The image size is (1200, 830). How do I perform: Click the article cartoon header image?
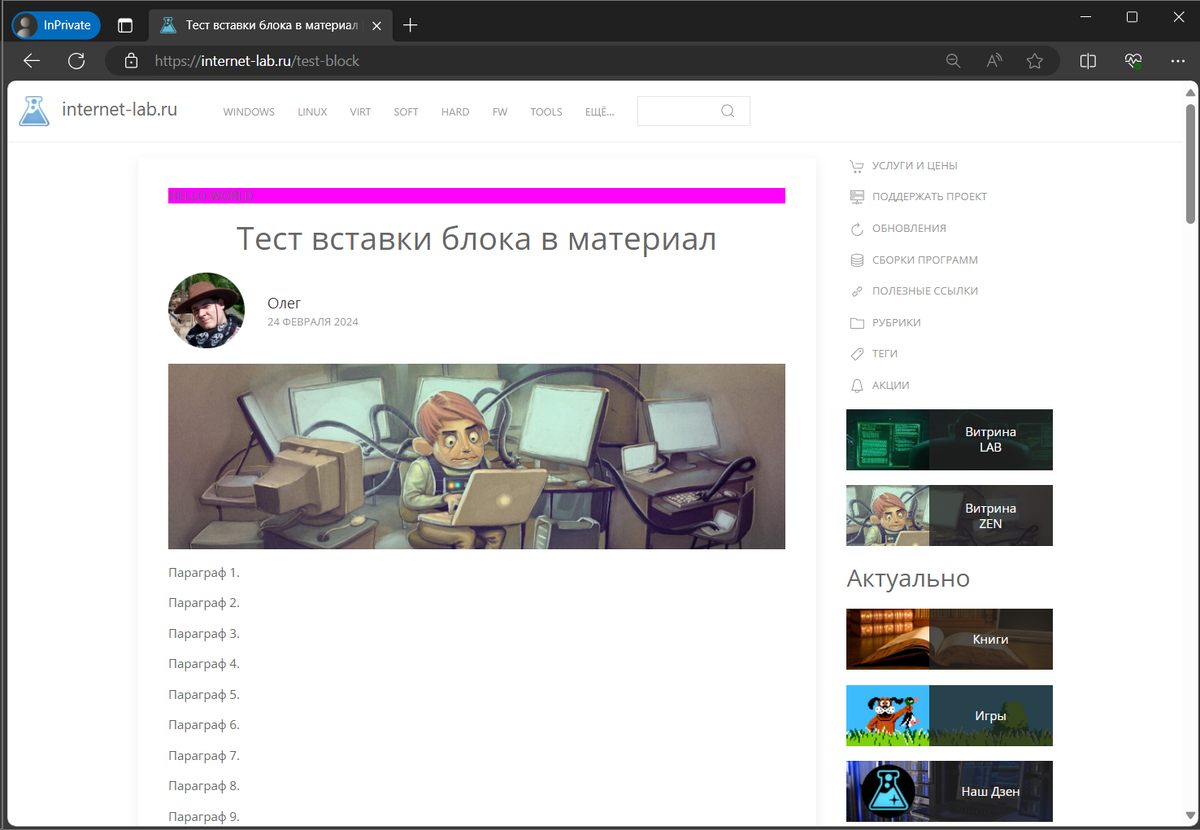[x=476, y=456]
